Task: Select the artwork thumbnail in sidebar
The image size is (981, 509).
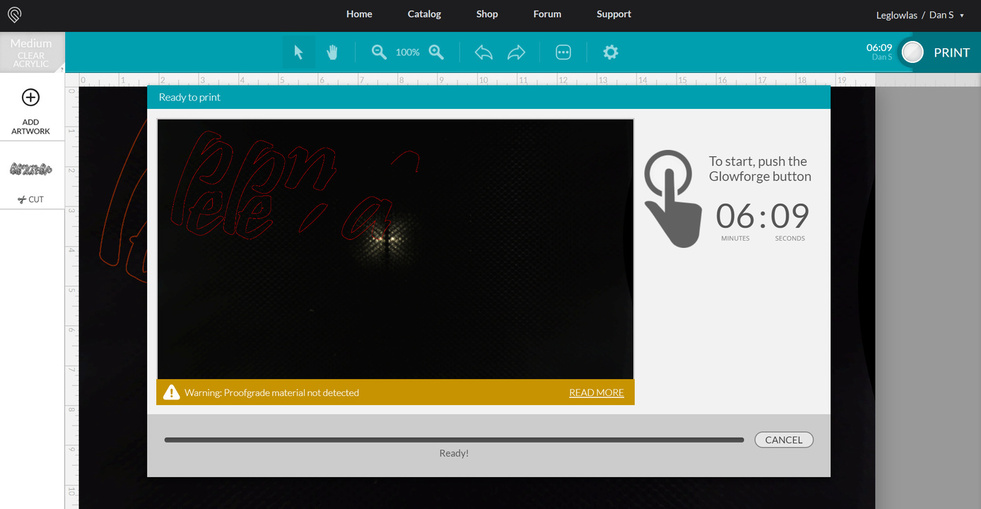Action: click(31, 169)
